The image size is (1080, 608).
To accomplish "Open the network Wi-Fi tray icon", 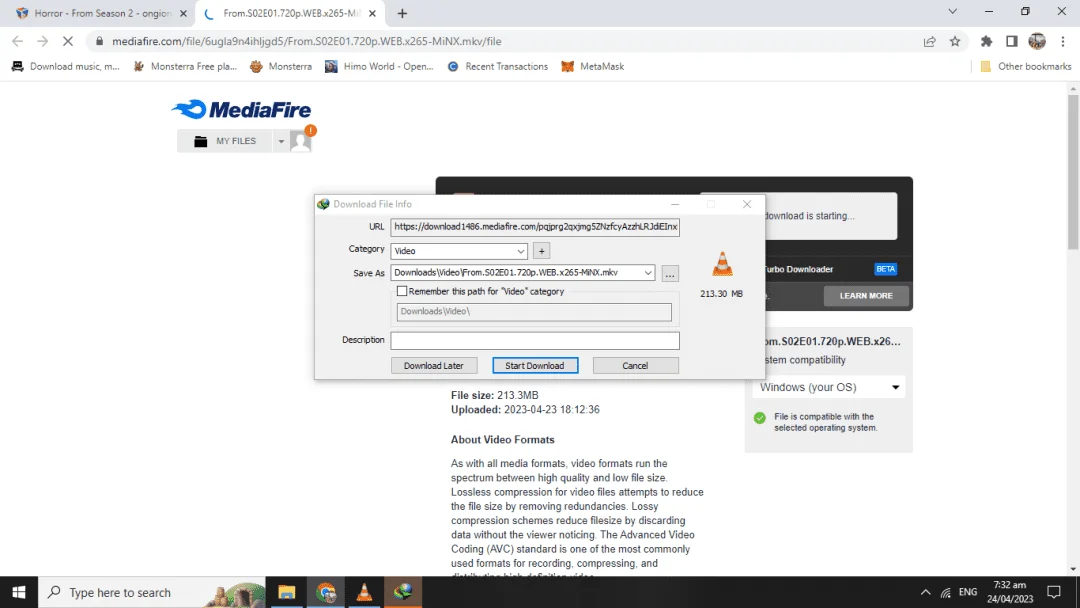I will (x=946, y=592).
